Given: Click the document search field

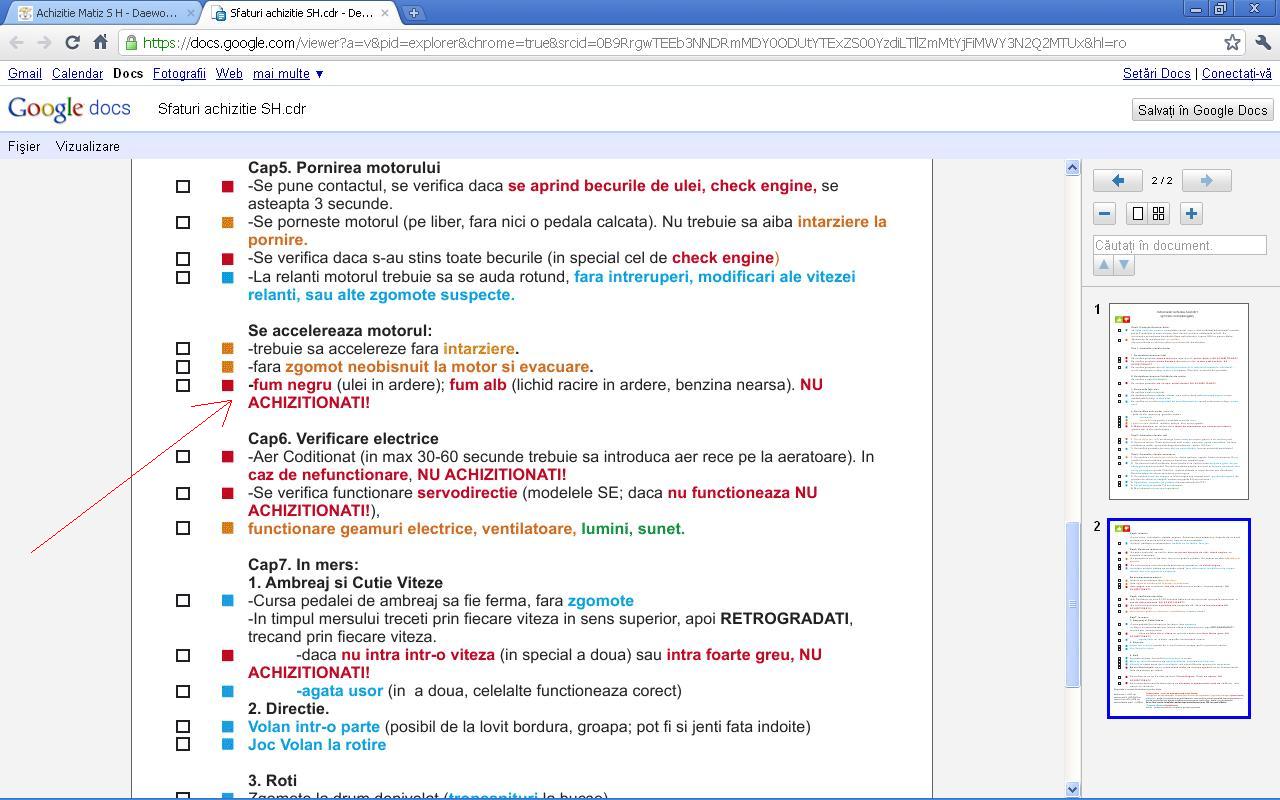Looking at the screenshot, I should tap(1180, 245).
